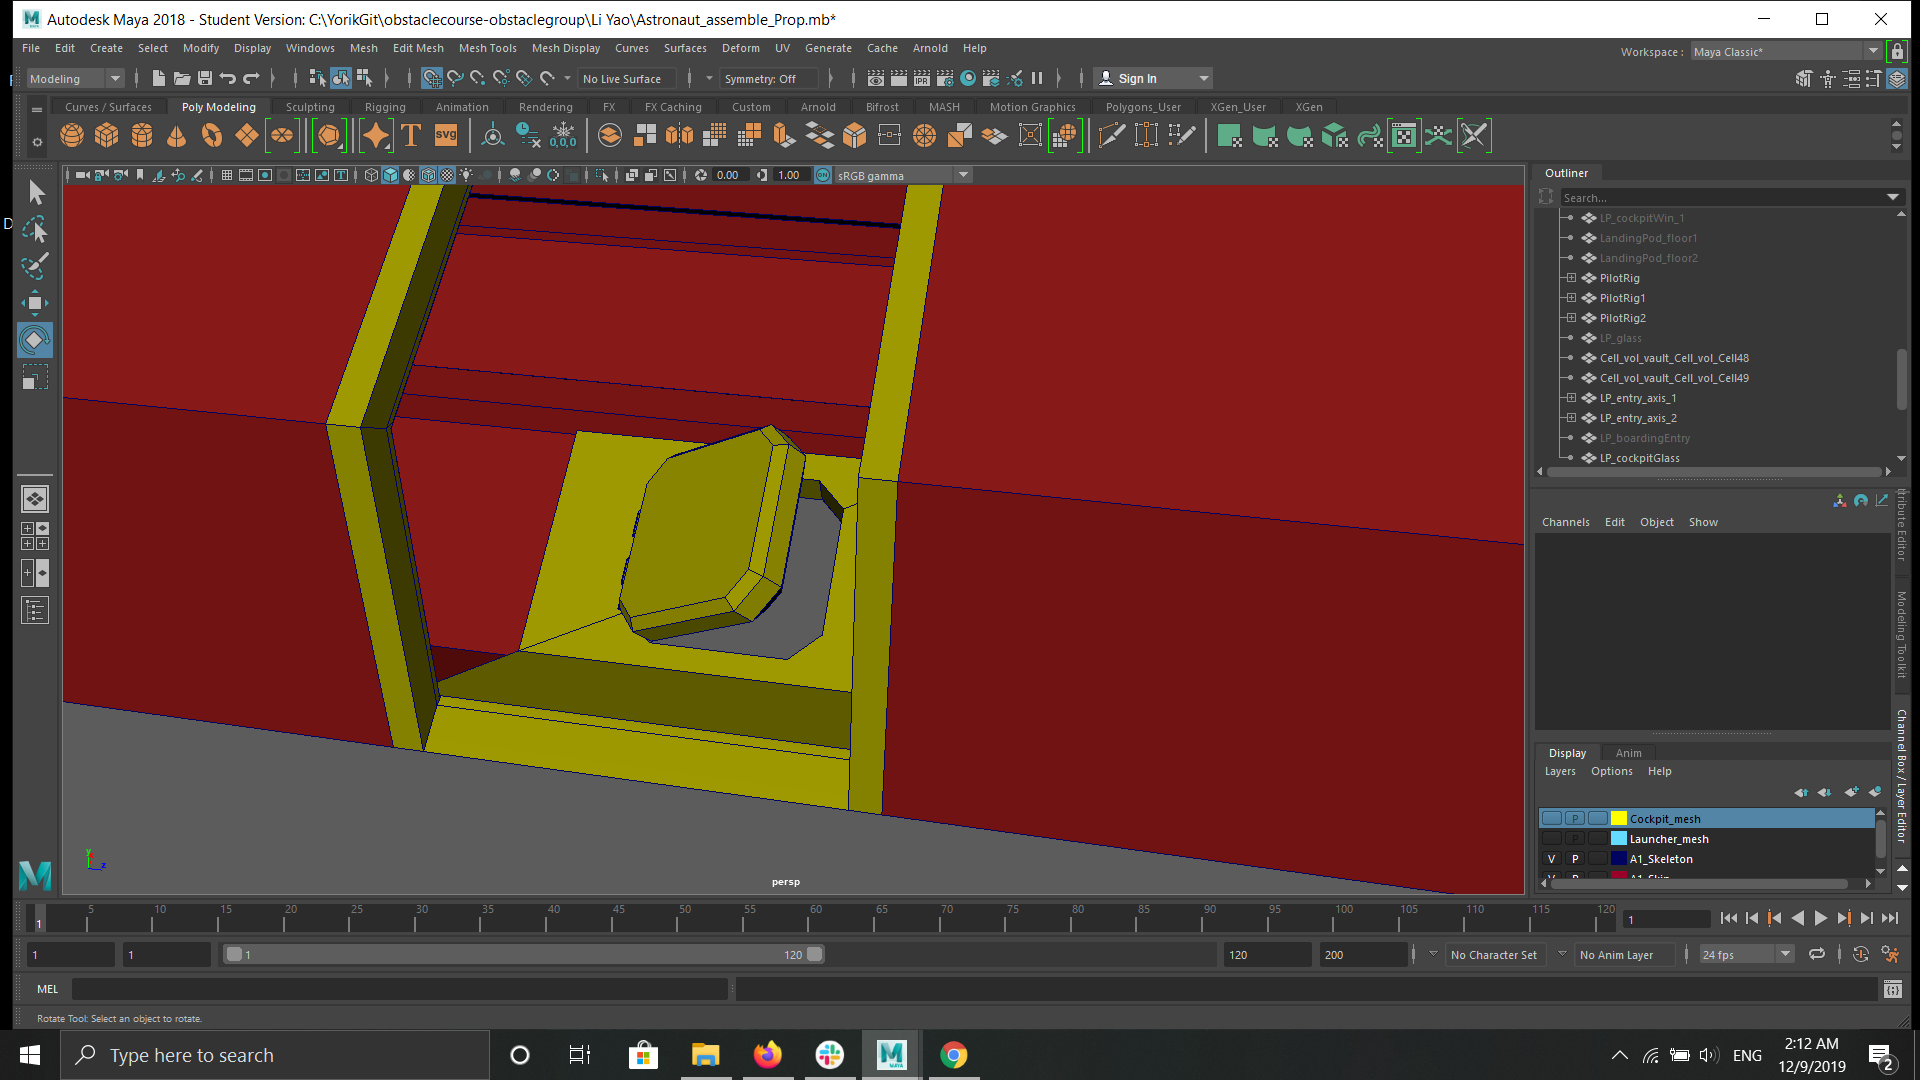Click the Sign In button

[1137, 78]
